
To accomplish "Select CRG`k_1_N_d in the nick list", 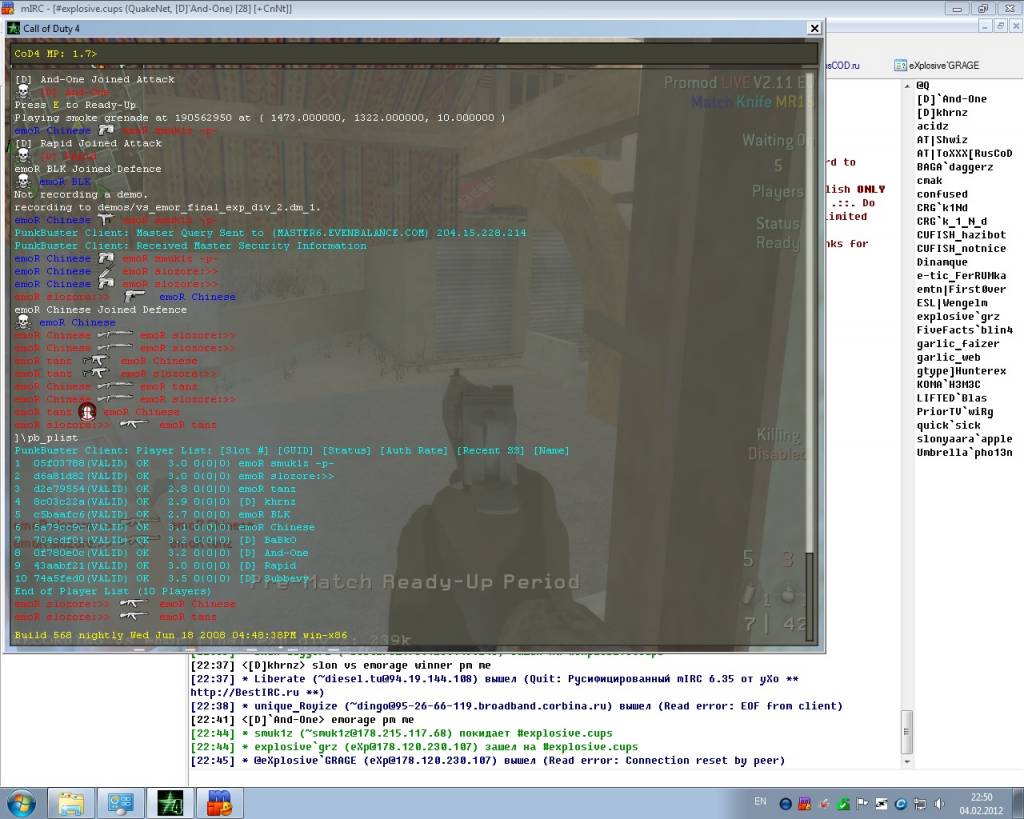I will click(952, 221).
